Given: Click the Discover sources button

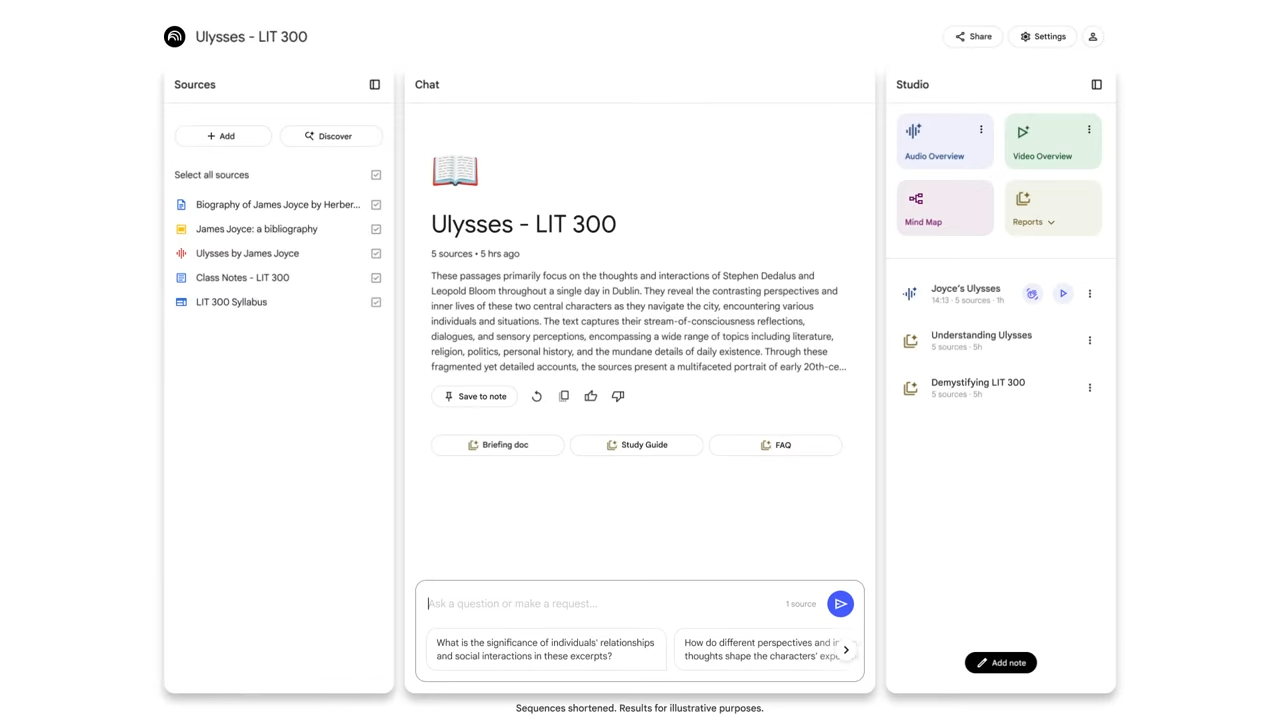Looking at the screenshot, I should coord(330,136).
